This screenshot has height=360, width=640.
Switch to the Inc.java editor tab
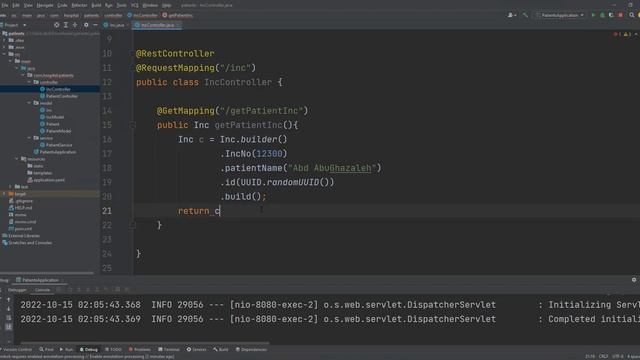click(x=114, y=25)
